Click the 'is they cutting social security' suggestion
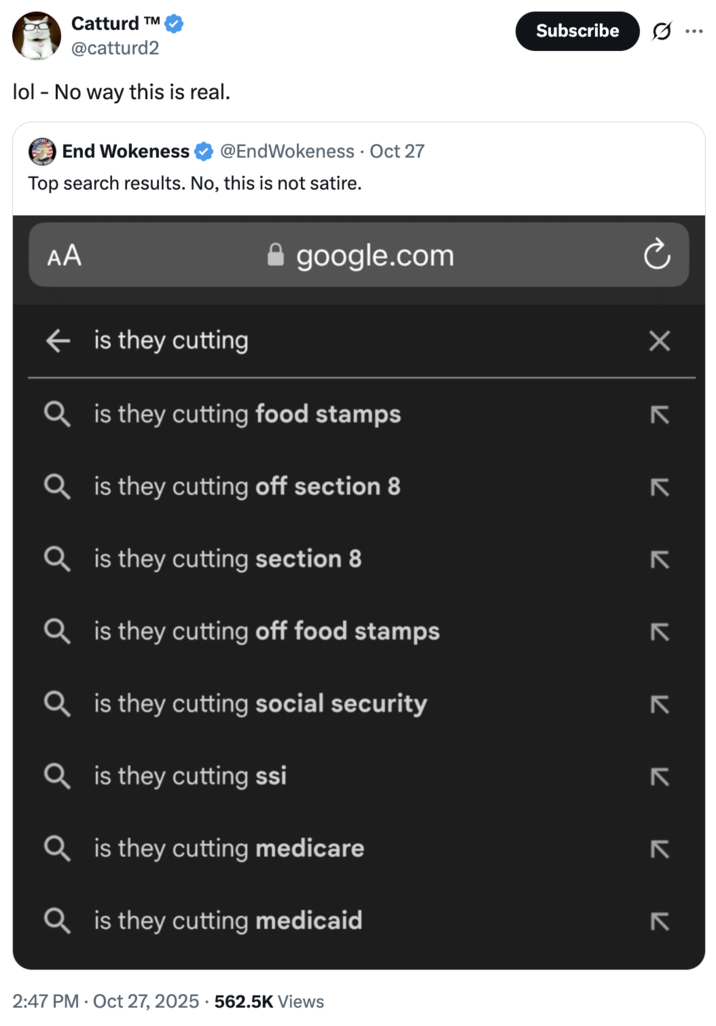 [260, 704]
